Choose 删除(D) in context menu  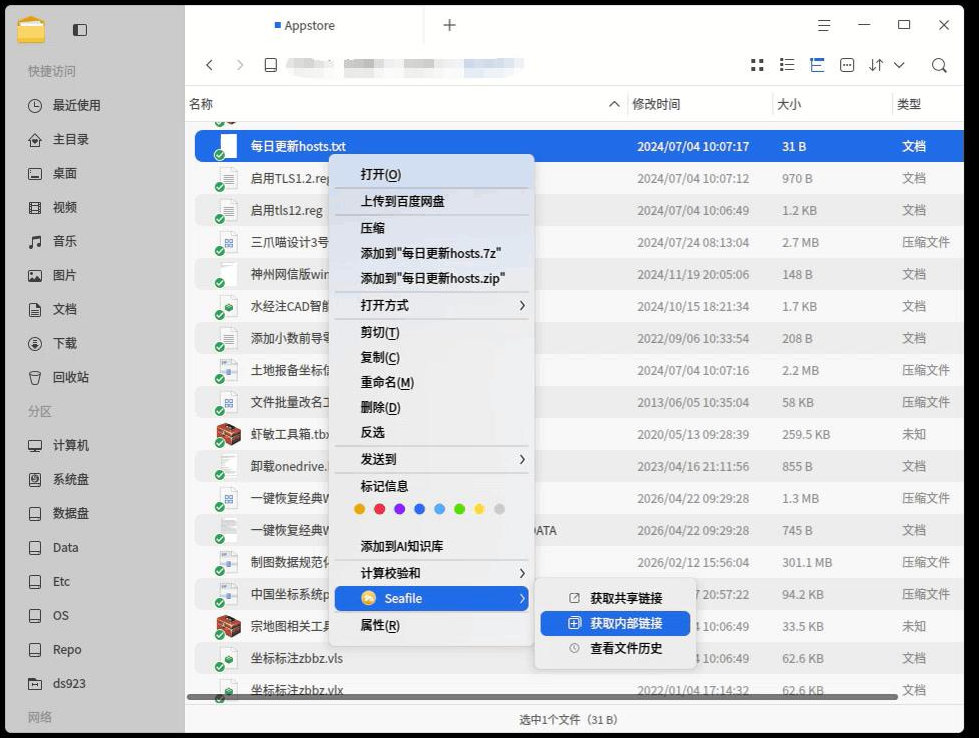431,408
